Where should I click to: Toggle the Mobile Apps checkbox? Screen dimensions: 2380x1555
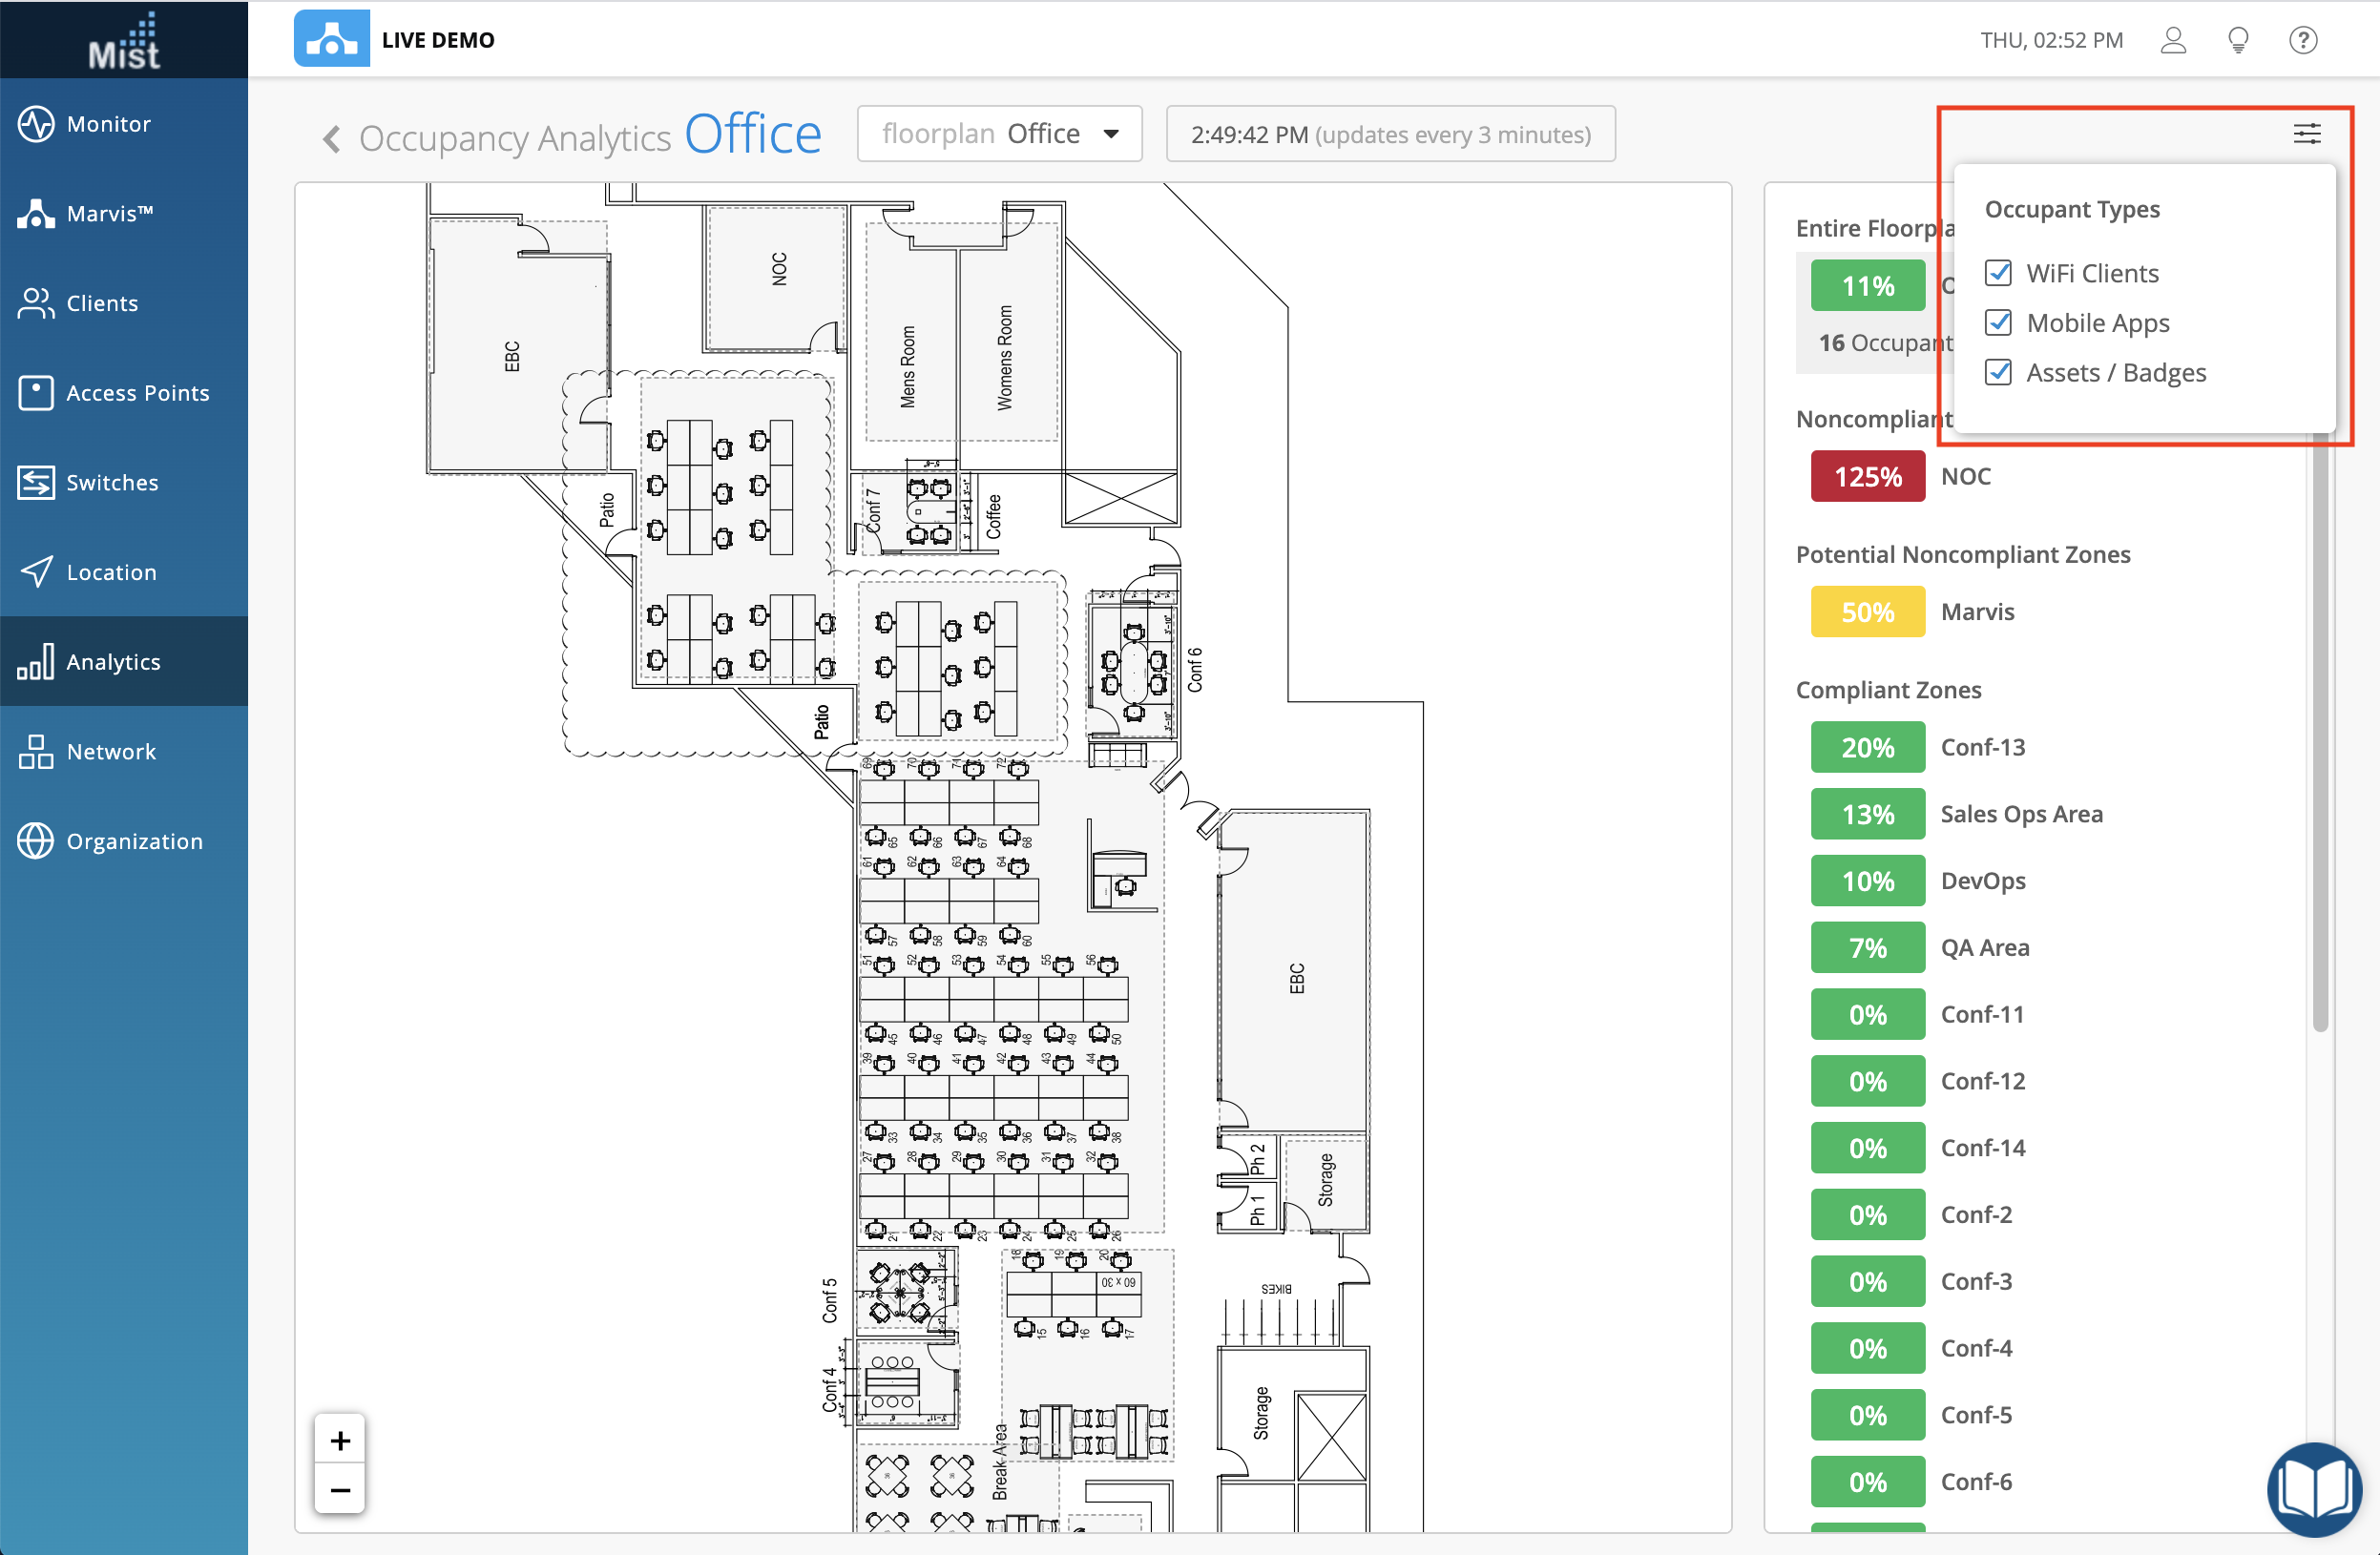click(x=1998, y=323)
